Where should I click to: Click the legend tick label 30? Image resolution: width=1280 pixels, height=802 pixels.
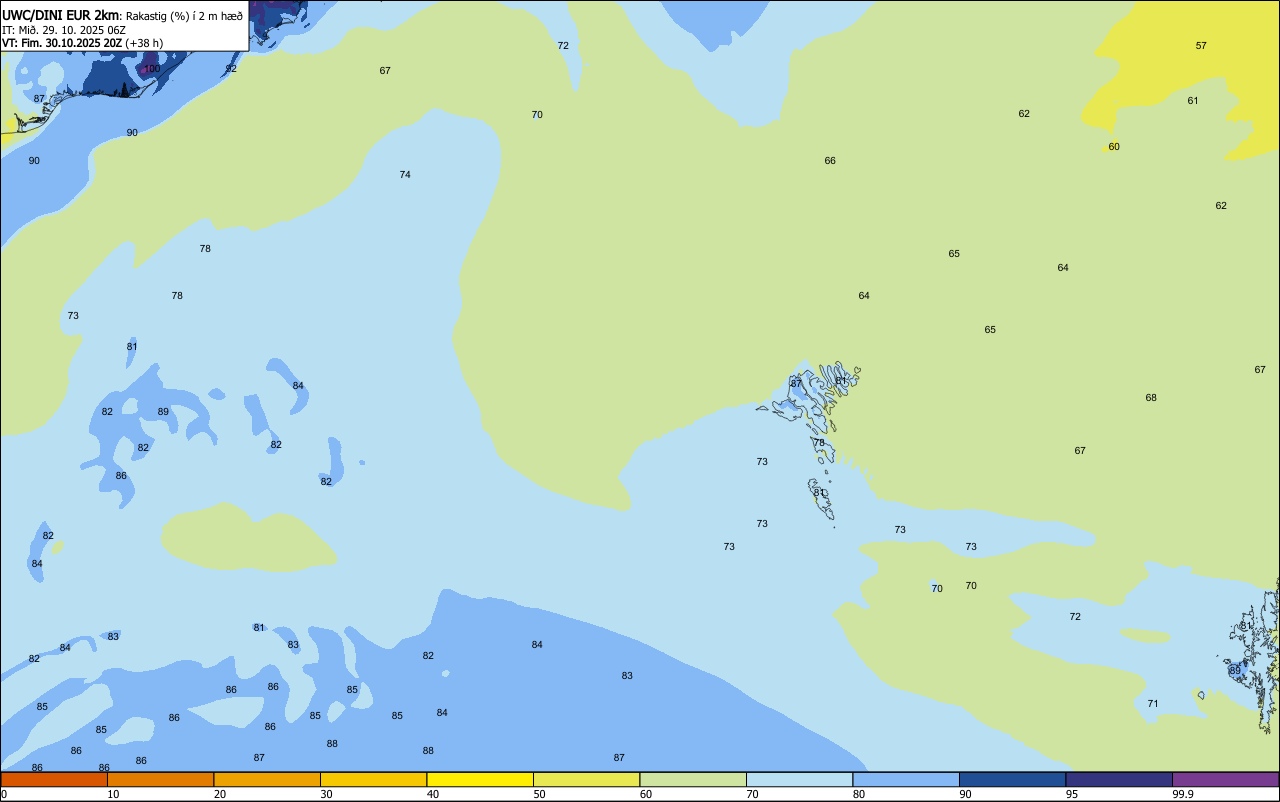(x=326, y=794)
